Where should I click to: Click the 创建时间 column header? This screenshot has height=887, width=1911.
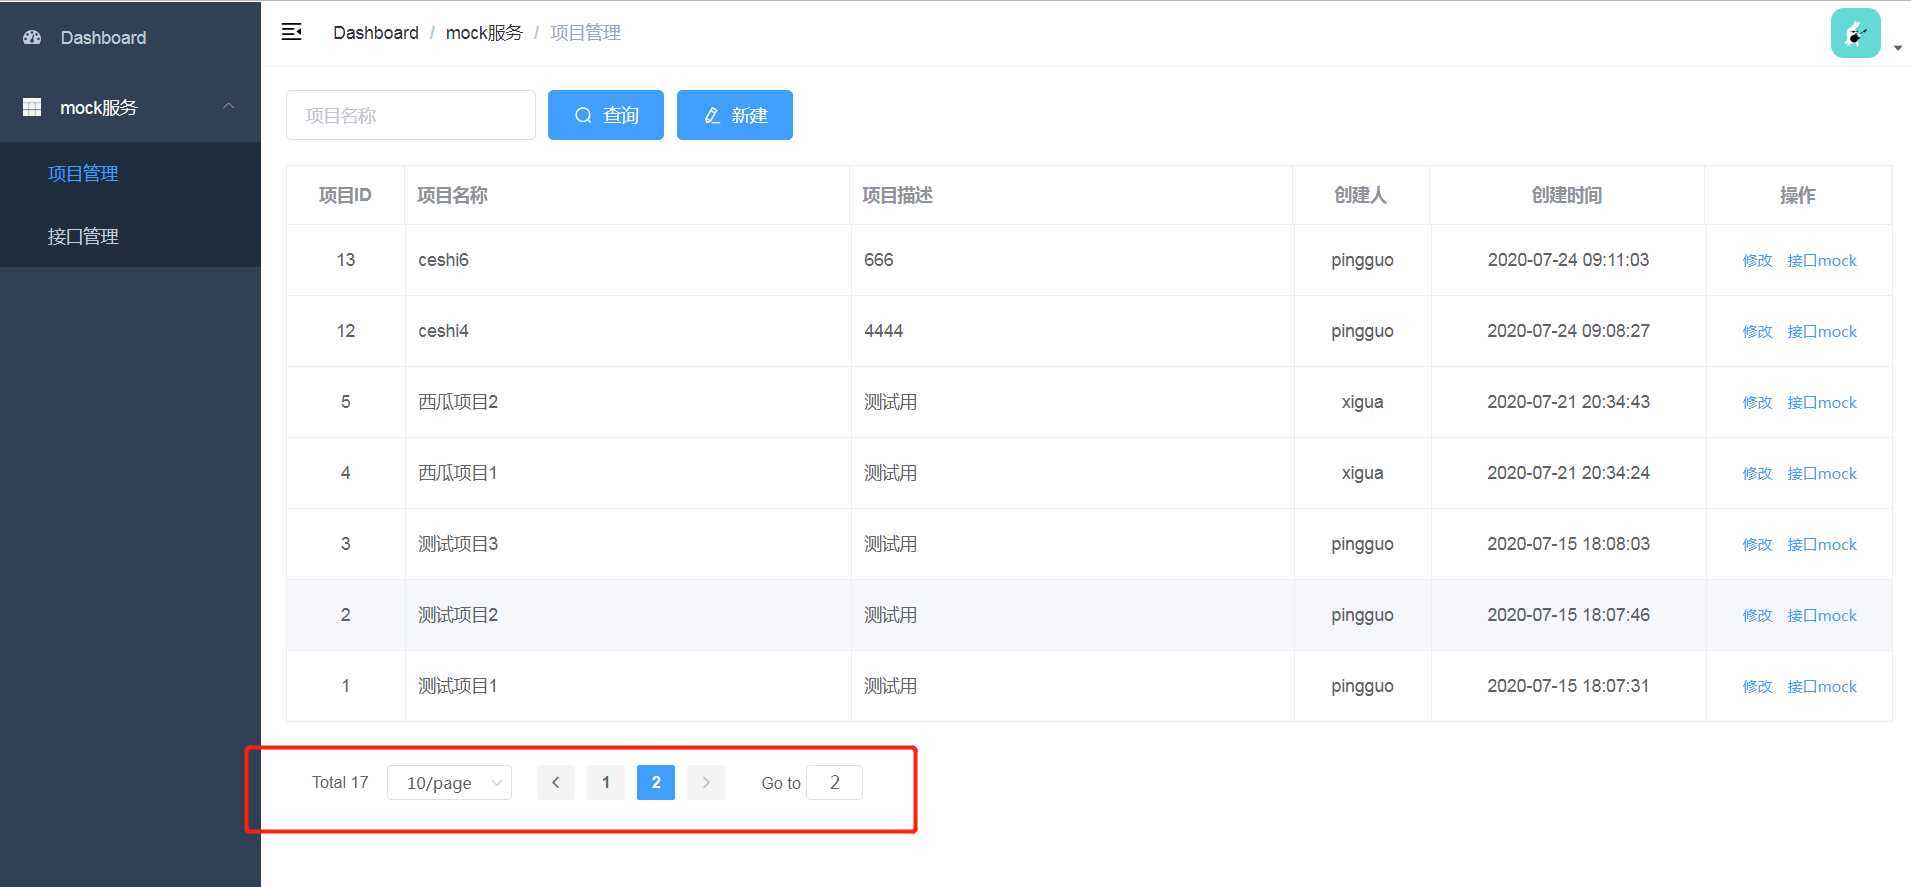pos(1567,195)
